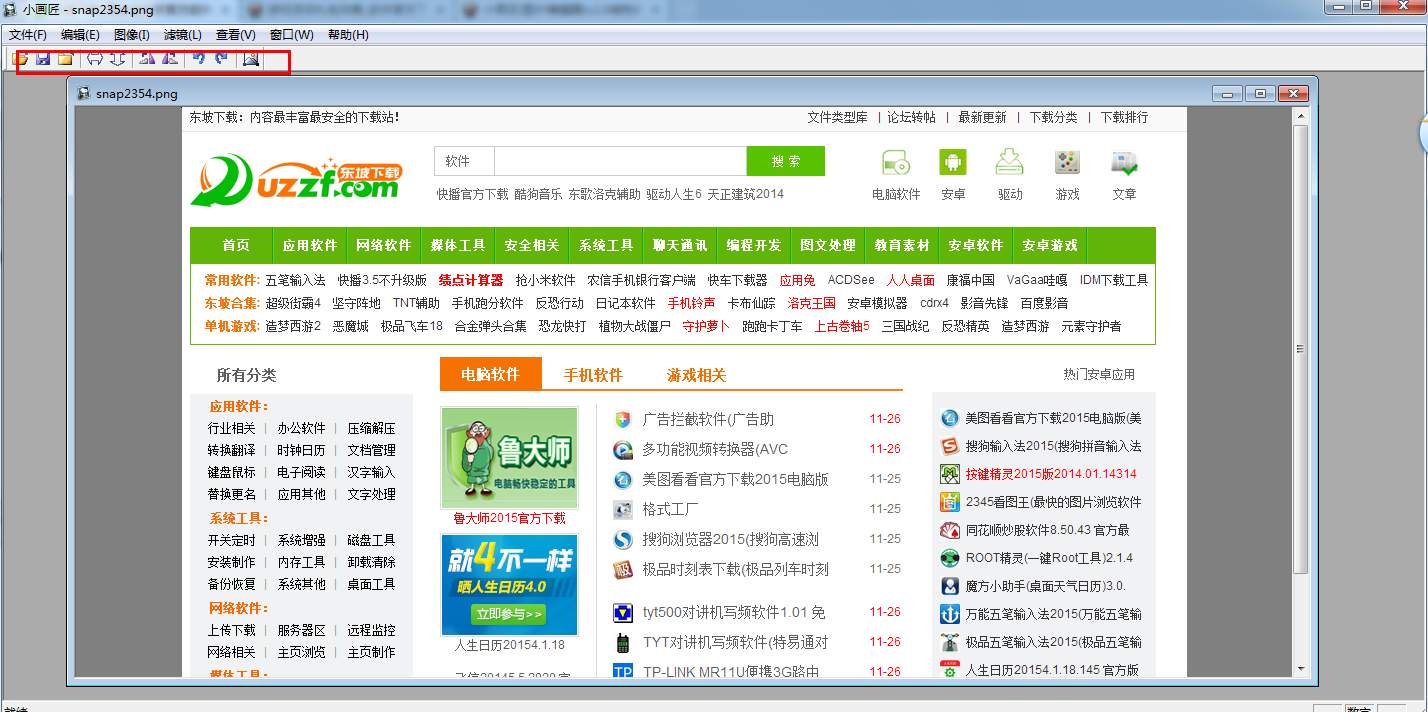The image size is (1428, 712).
Task: Click the 电脑软件 icon on webpage
Action: (x=895, y=162)
